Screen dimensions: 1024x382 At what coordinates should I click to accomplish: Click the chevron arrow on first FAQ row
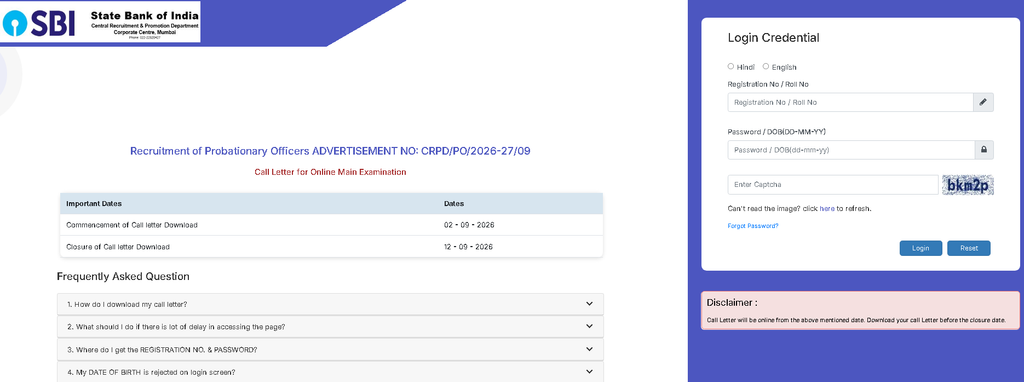pos(589,304)
